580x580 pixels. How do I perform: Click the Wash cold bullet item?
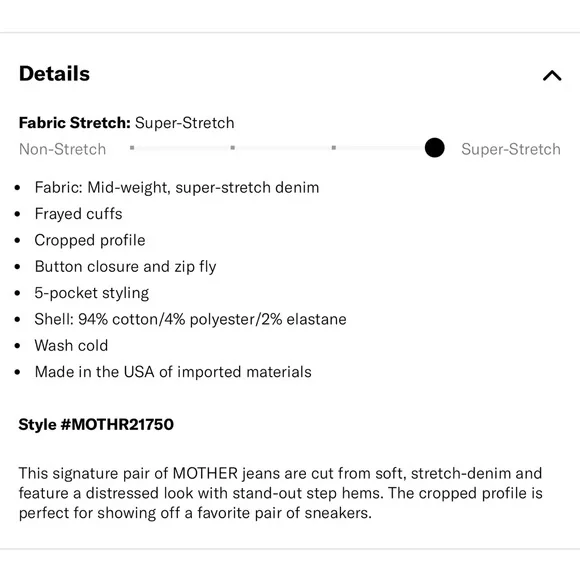click(71, 345)
